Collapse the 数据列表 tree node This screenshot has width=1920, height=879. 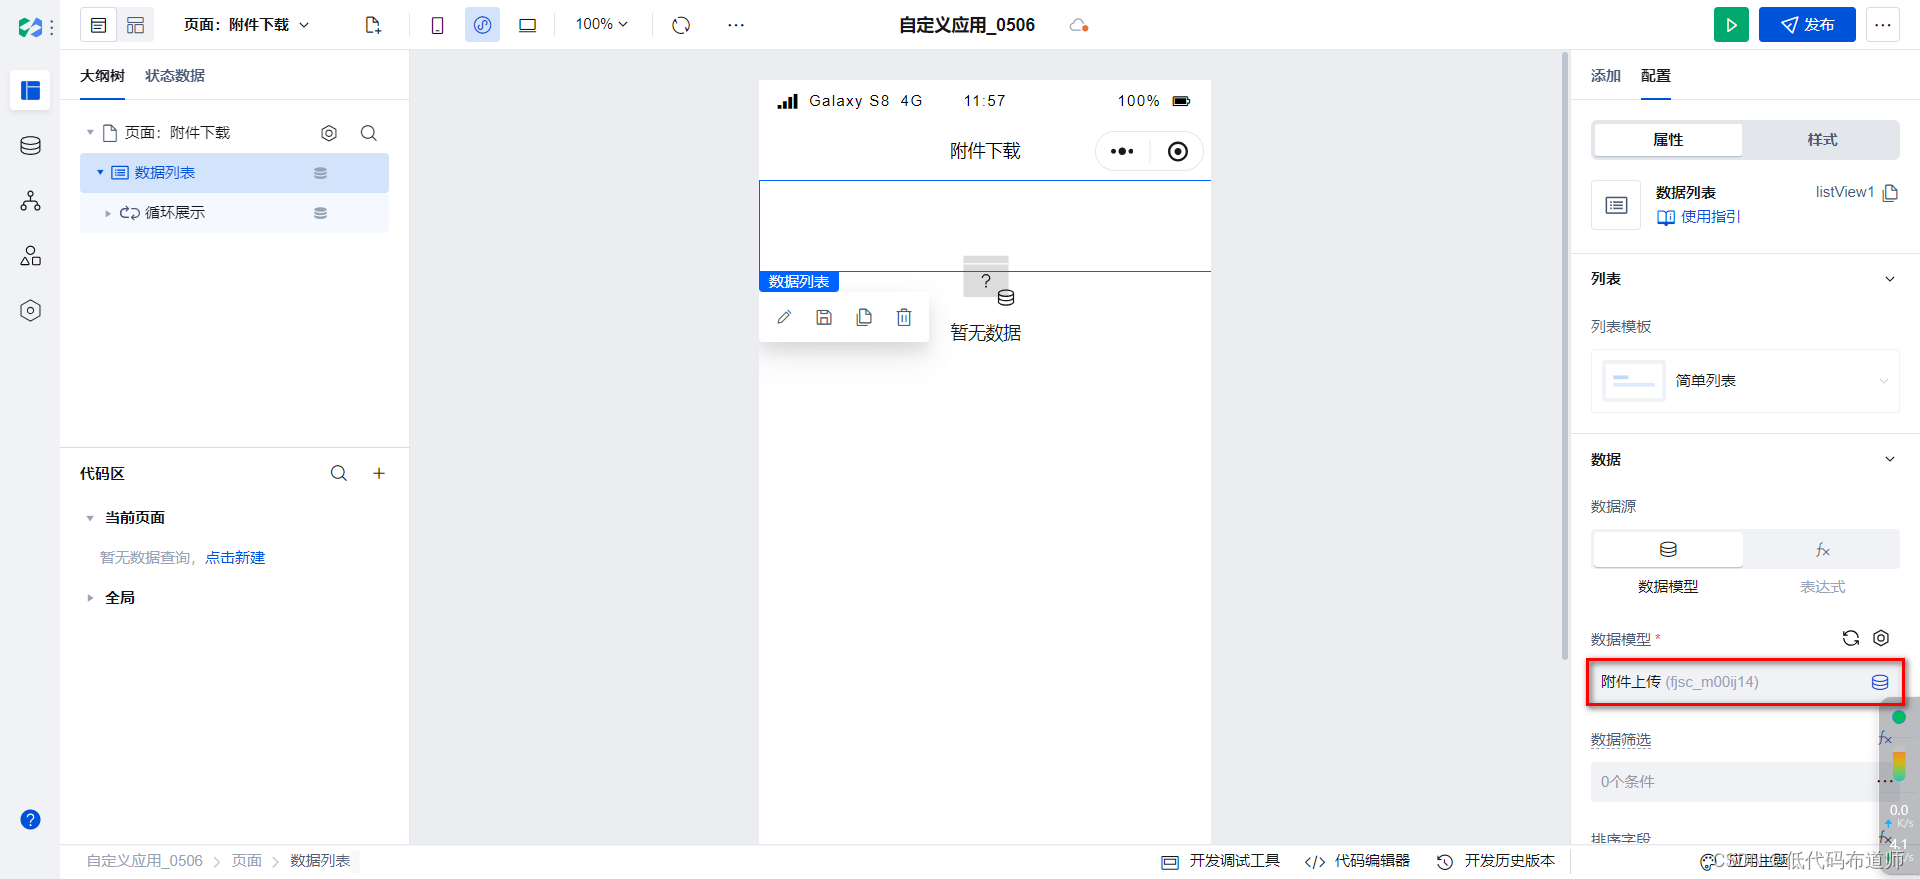100,173
